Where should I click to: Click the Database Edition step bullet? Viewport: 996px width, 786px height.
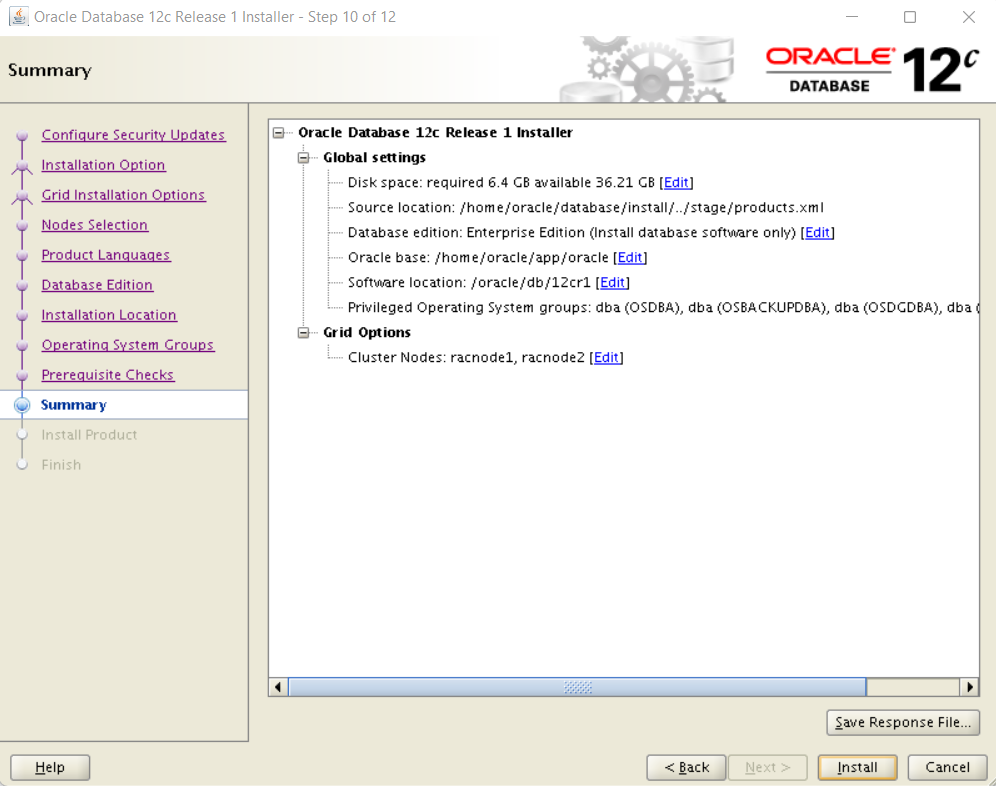[22, 285]
